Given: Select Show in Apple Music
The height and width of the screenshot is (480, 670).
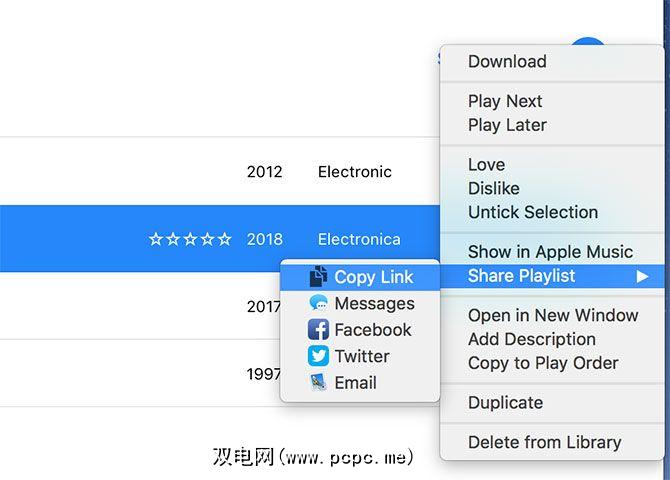Looking at the screenshot, I should coord(550,252).
